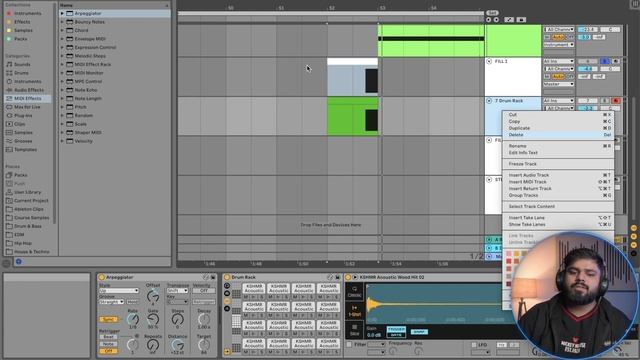This screenshot has width=640, height=360.
Task: Click the Retrigger Note button
Action: click(108, 344)
